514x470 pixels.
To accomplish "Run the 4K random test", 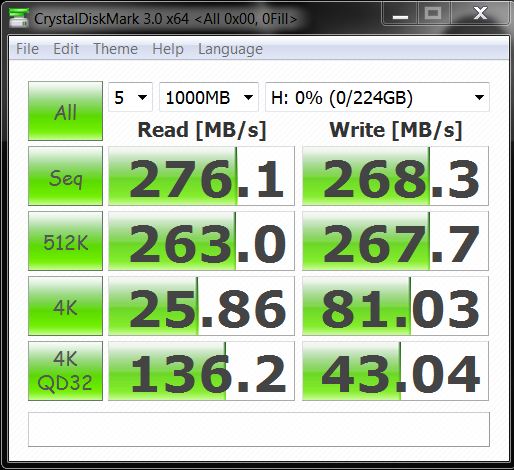I will (x=65, y=306).
